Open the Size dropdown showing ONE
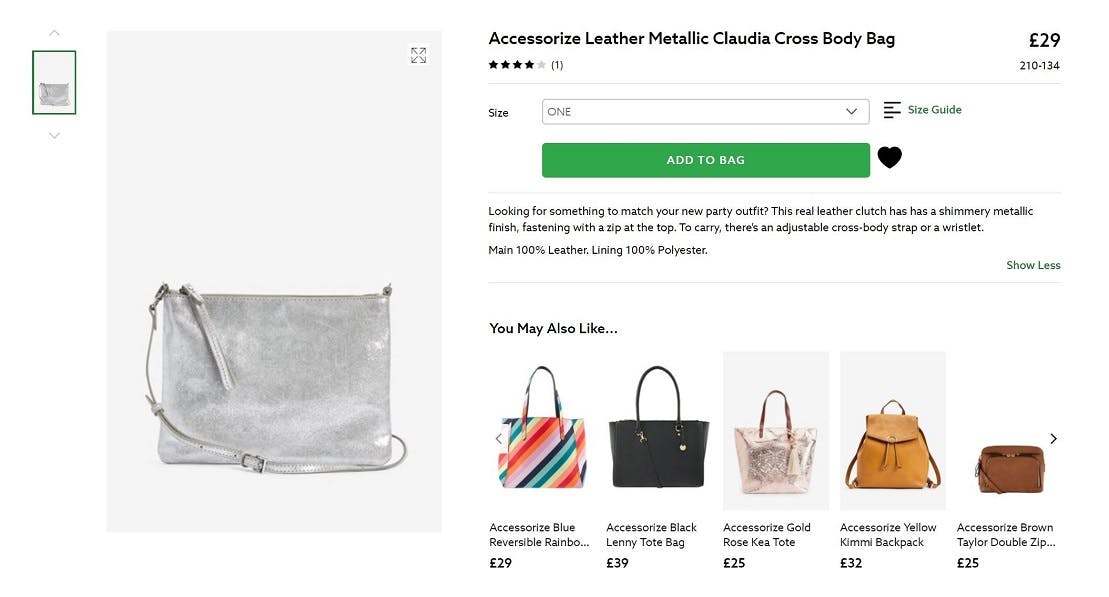 click(705, 112)
